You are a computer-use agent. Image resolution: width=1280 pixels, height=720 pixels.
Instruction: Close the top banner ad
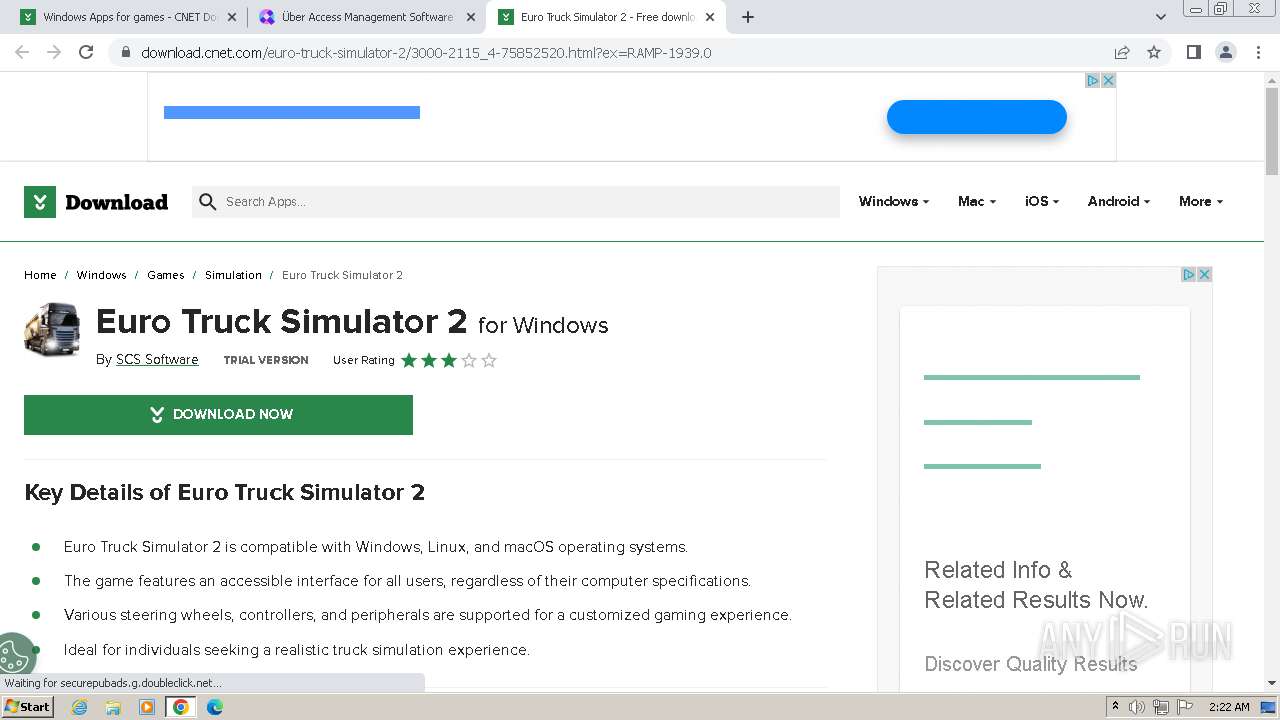pos(1108,80)
